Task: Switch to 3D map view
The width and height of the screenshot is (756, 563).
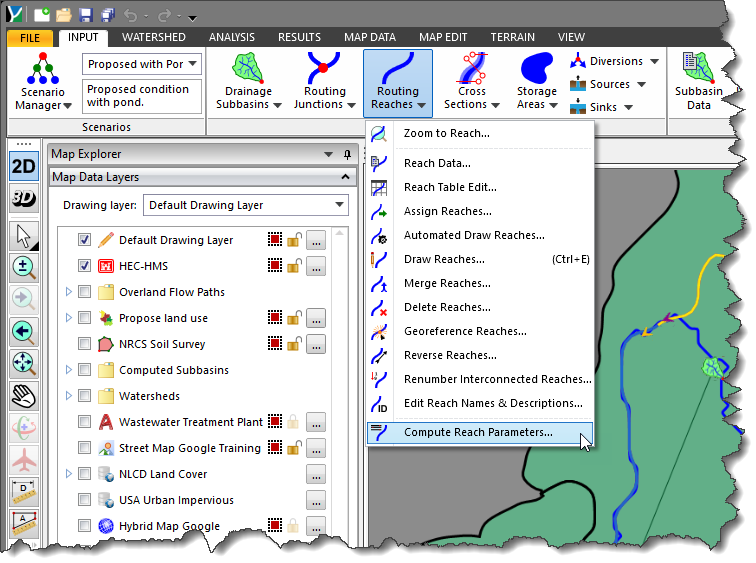Action: (x=24, y=198)
